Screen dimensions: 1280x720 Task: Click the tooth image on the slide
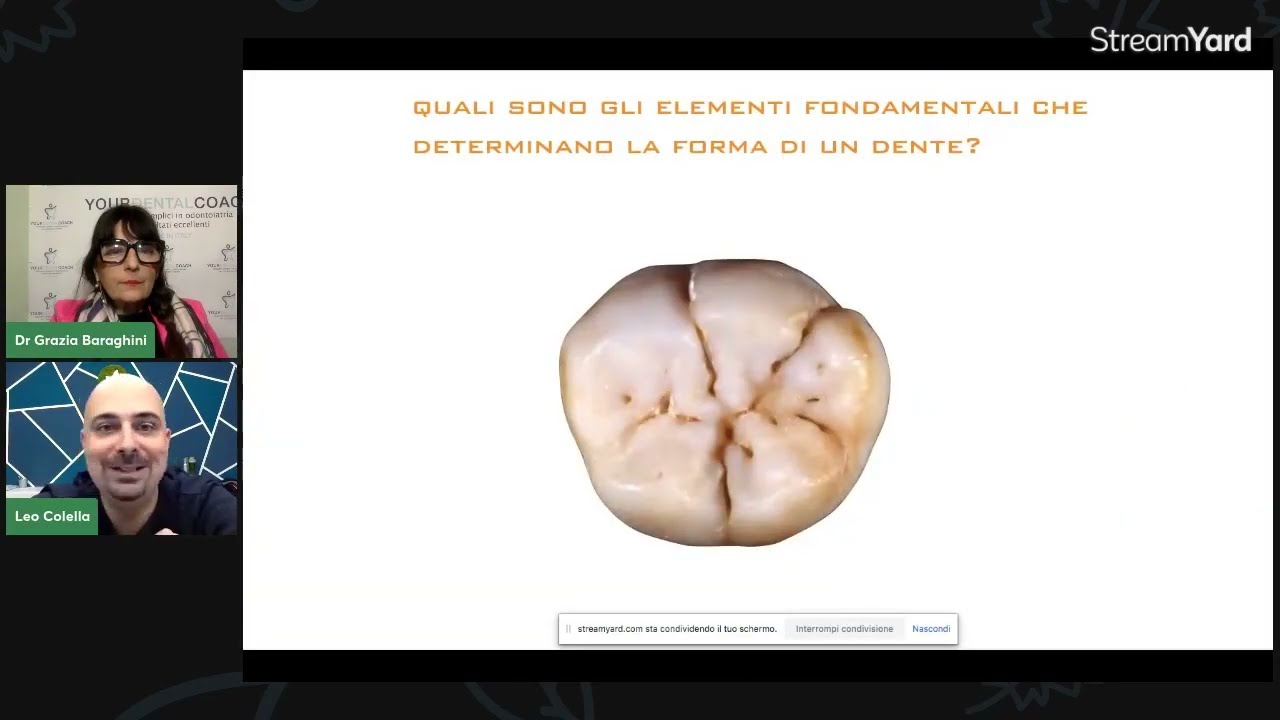coord(724,402)
